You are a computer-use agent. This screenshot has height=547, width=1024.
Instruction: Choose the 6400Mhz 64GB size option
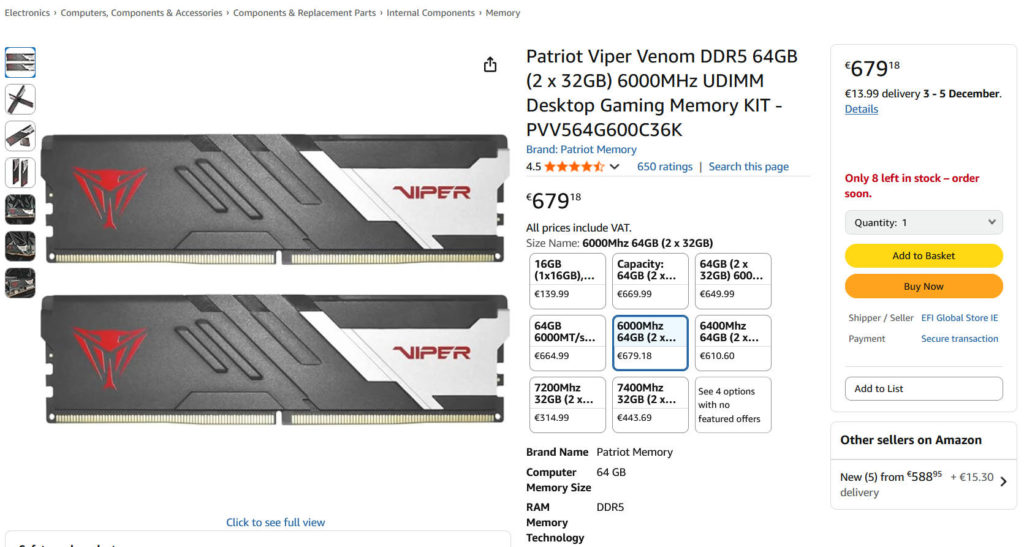732,341
